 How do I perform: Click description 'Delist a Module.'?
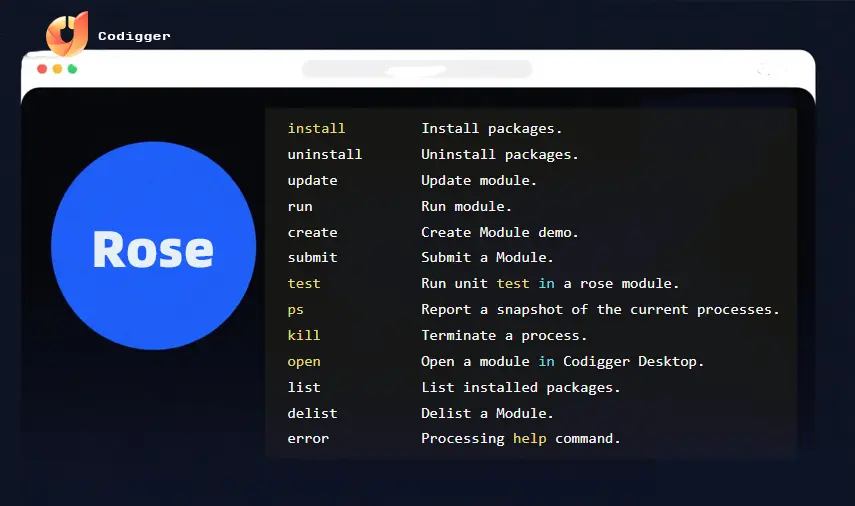[487, 413]
